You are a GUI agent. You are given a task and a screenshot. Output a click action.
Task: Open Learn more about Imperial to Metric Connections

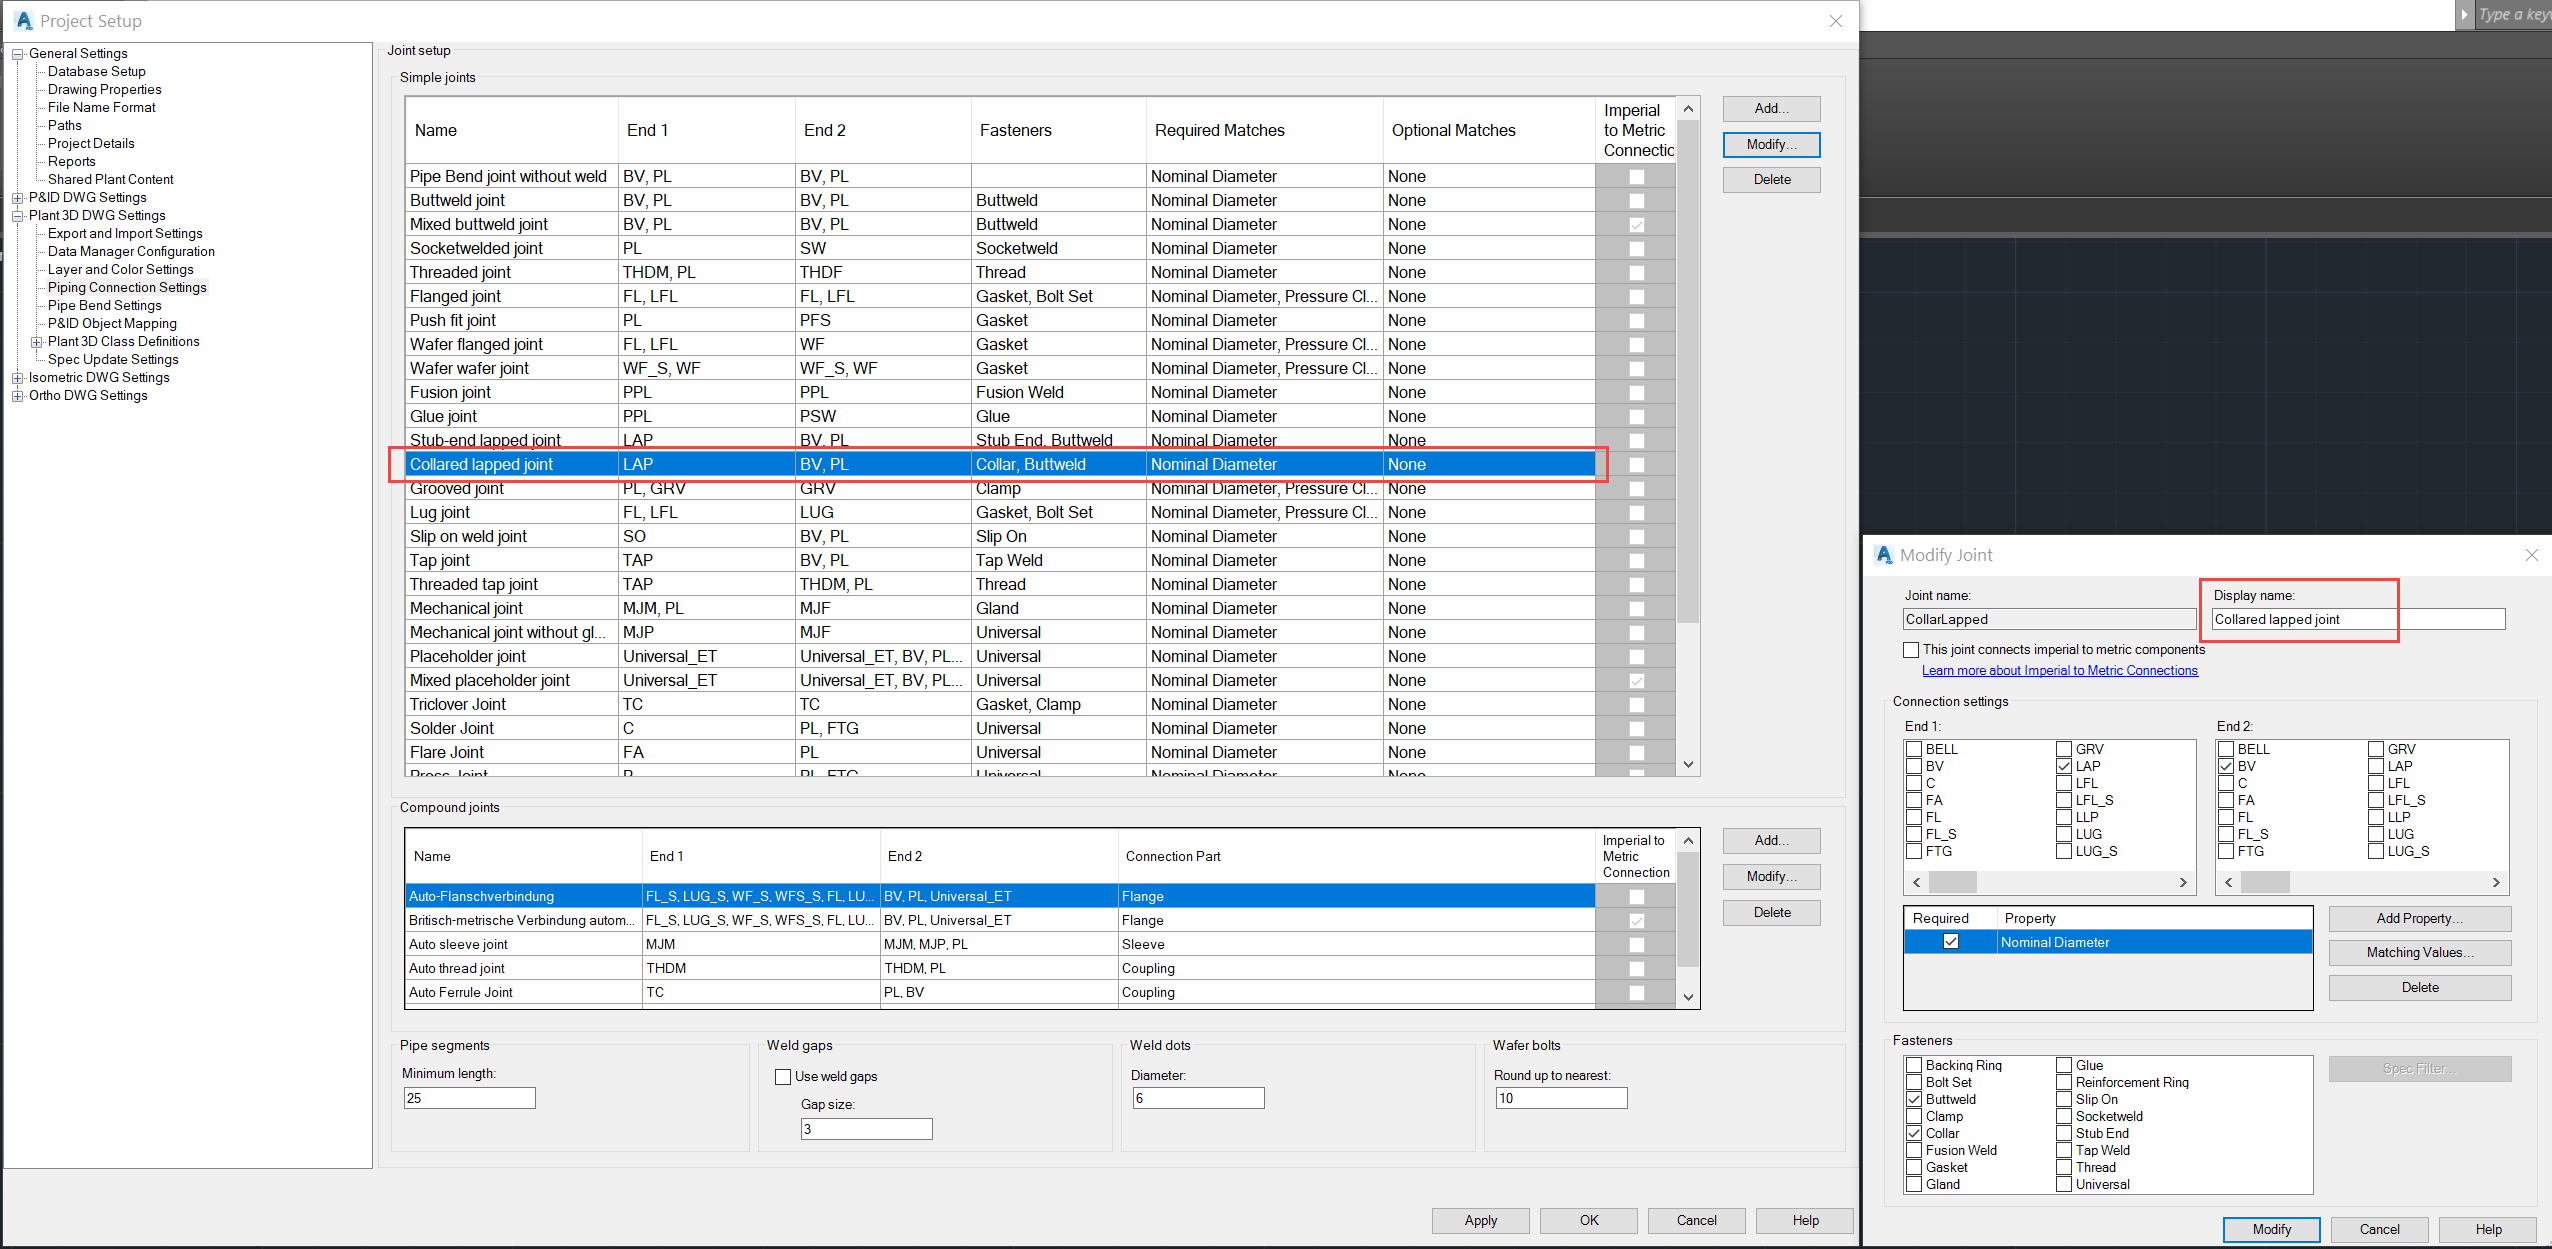(2060, 671)
